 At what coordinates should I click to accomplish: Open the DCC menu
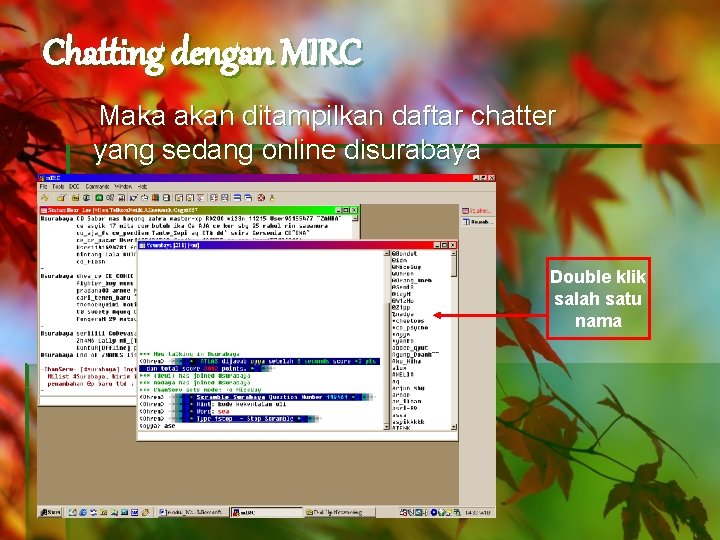(x=74, y=186)
